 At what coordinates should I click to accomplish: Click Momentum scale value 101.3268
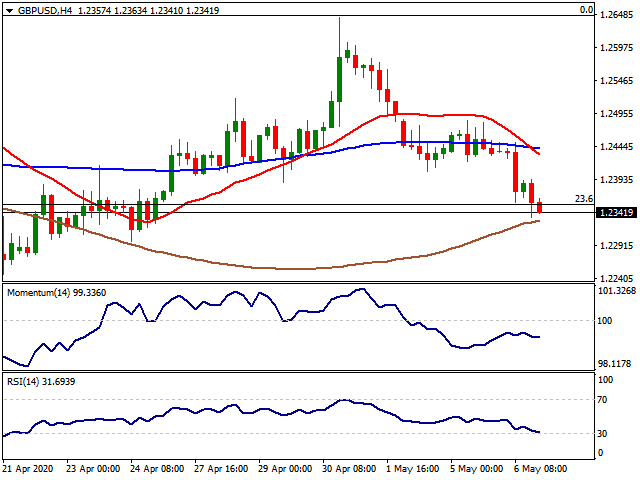(x=617, y=291)
